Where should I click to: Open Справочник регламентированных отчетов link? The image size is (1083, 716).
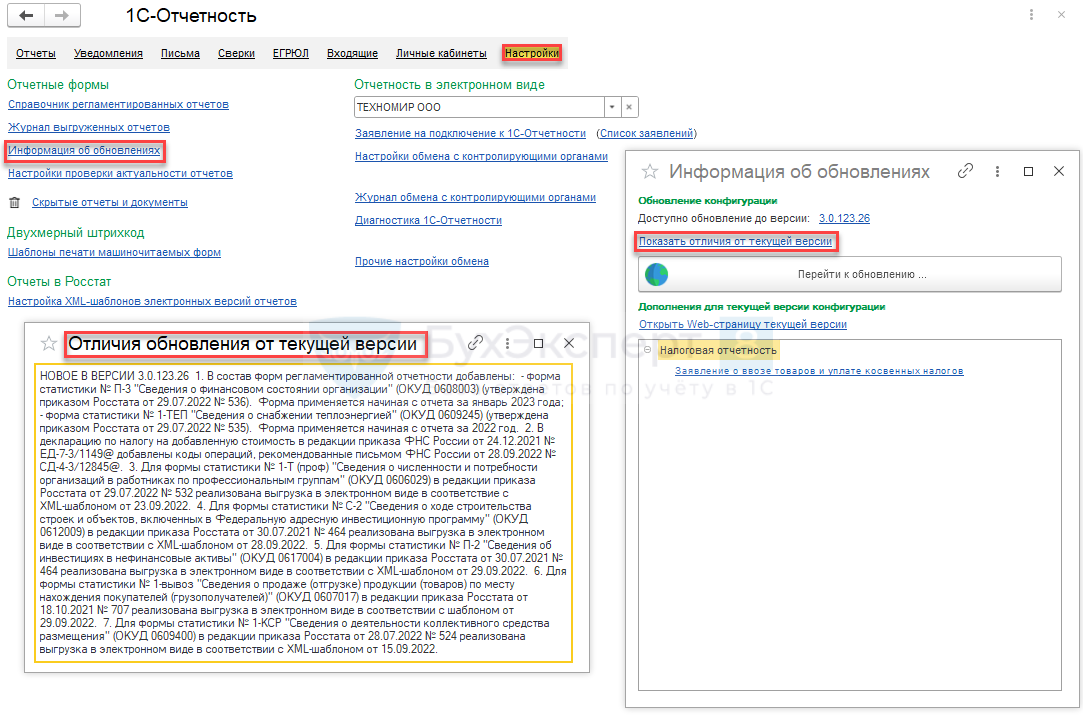pyautogui.click(x=118, y=104)
